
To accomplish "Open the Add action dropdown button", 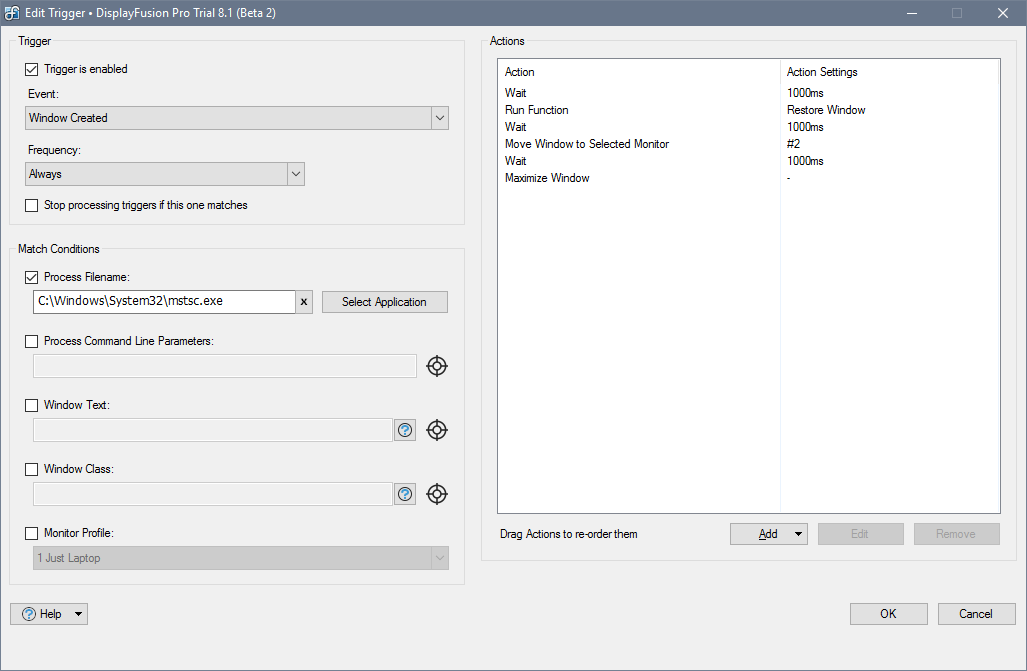I will tap(768, 534).
